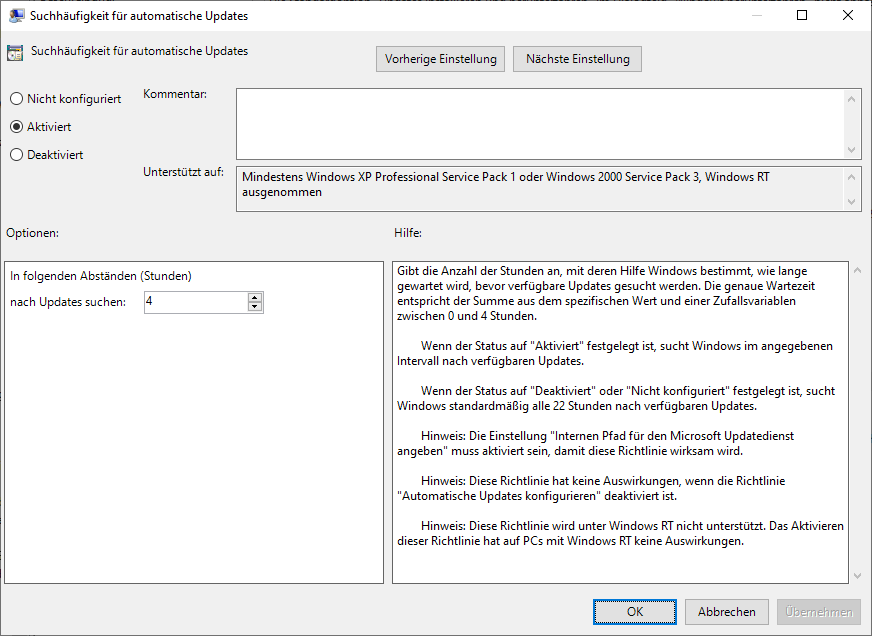The height and width of the screenshot is (636, 872).
Task: Click the 'Kommentar:' label
Action: click(175, 94)
